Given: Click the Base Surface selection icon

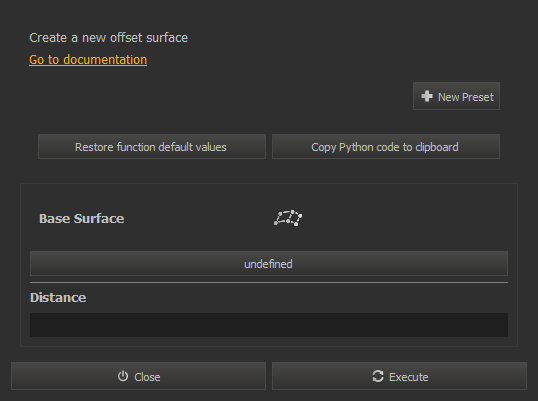Looking at the screenshot, I should tap(288, 218).
